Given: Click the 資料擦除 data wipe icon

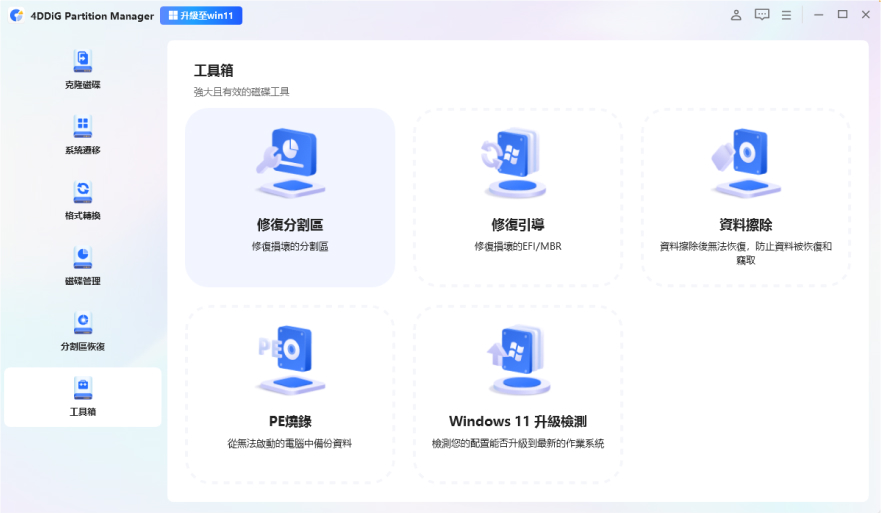Looking at the screenshot, I should pos(745,163).
